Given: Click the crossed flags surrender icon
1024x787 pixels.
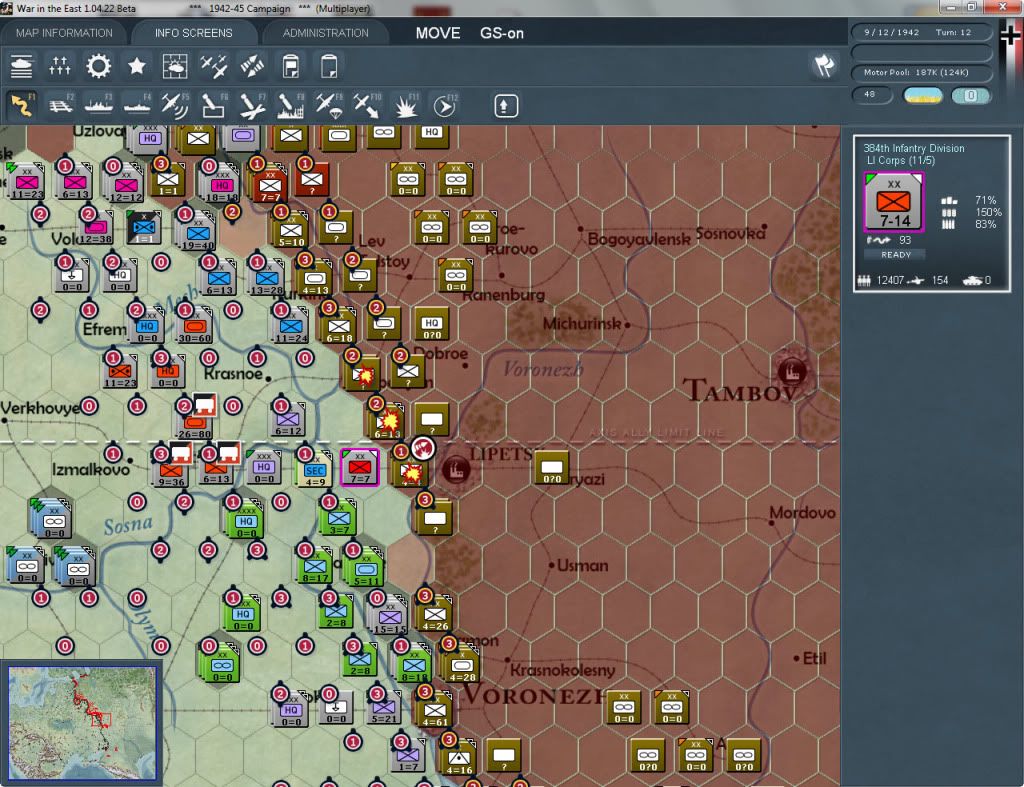Looking at the screenshot, I should tap(824, 65).
